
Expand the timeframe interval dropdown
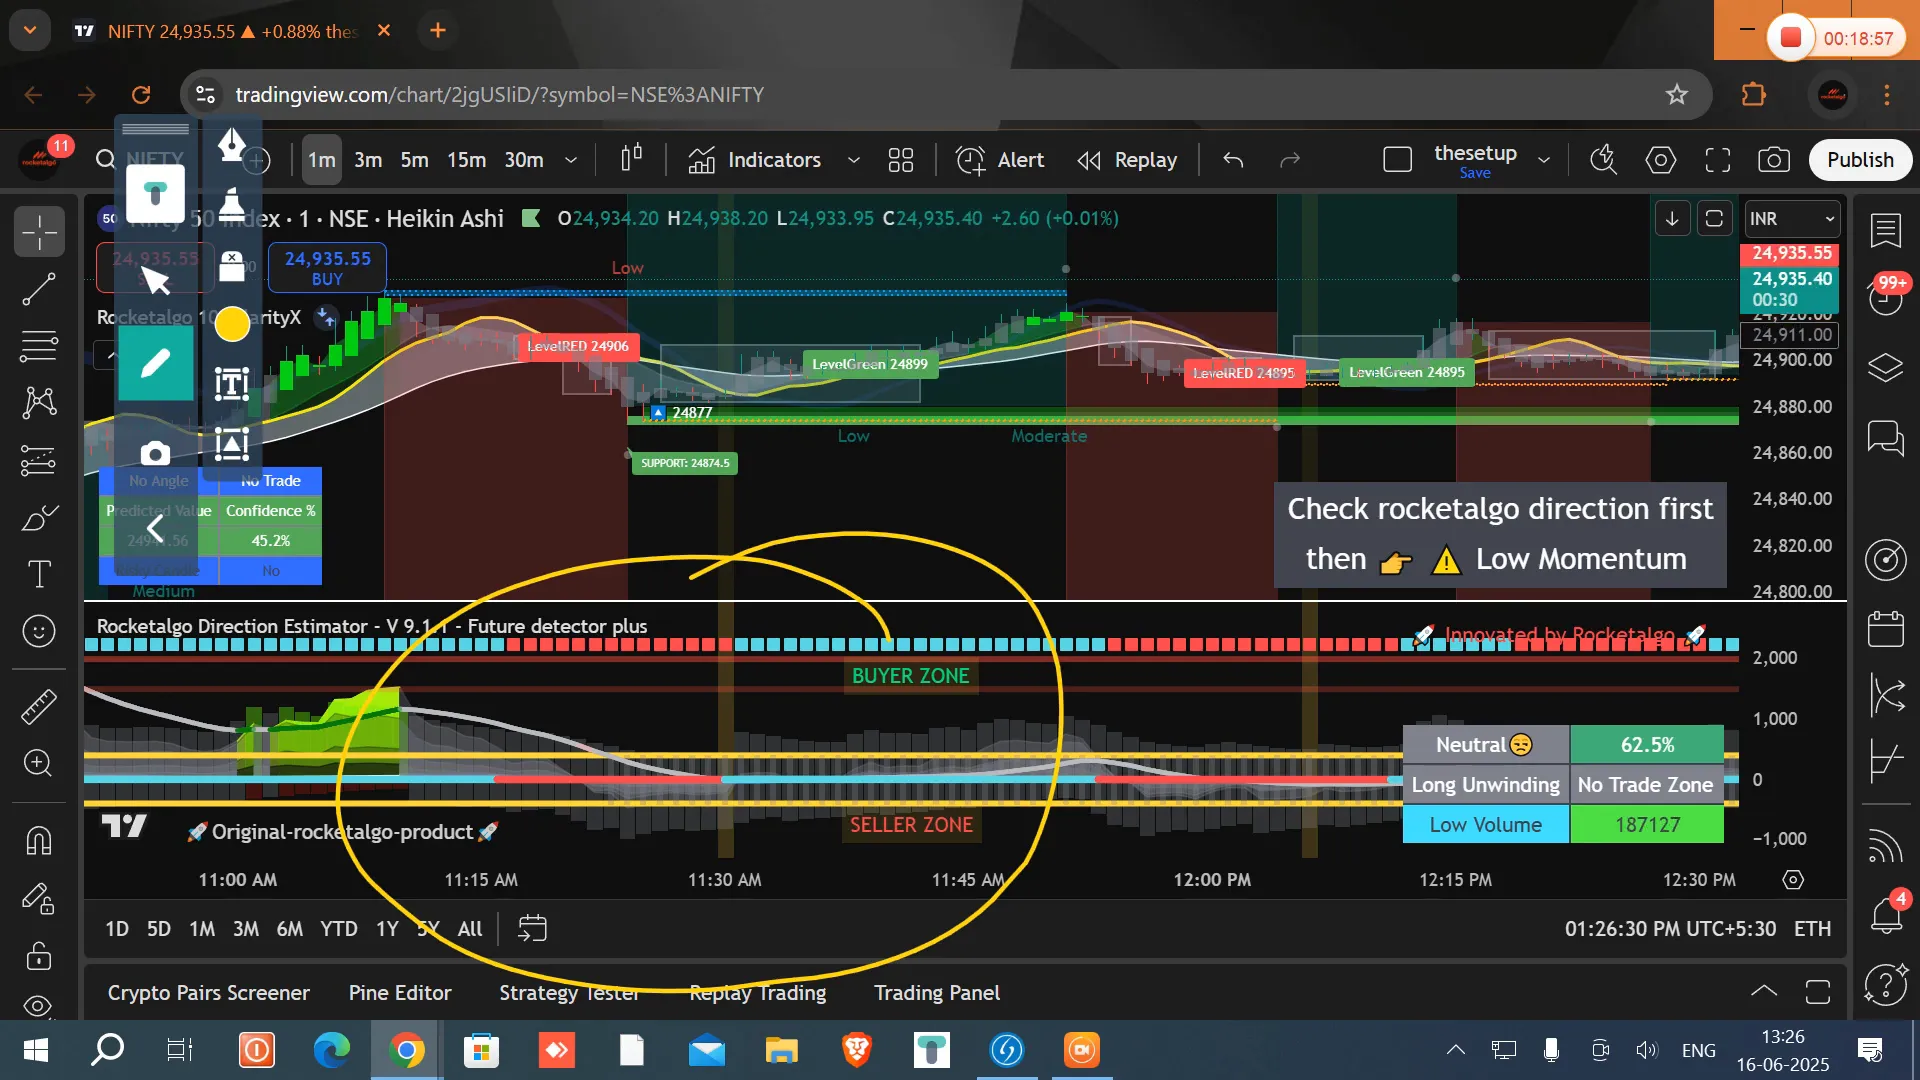(571, 160)
